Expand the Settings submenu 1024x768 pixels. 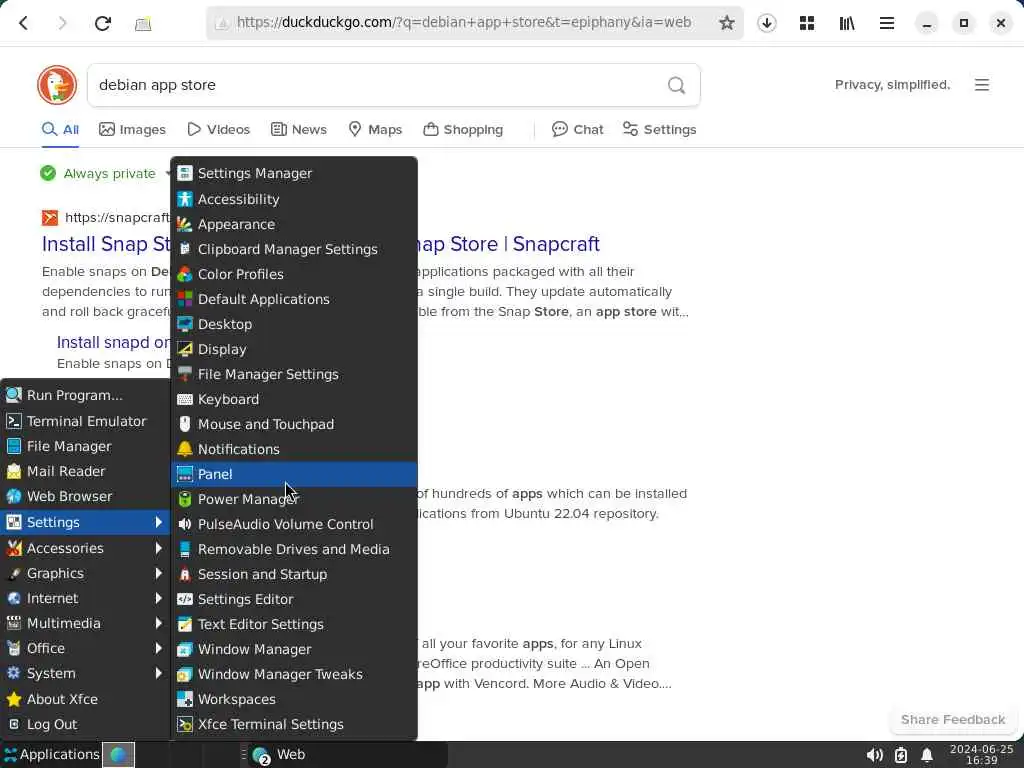click(85, 522)
